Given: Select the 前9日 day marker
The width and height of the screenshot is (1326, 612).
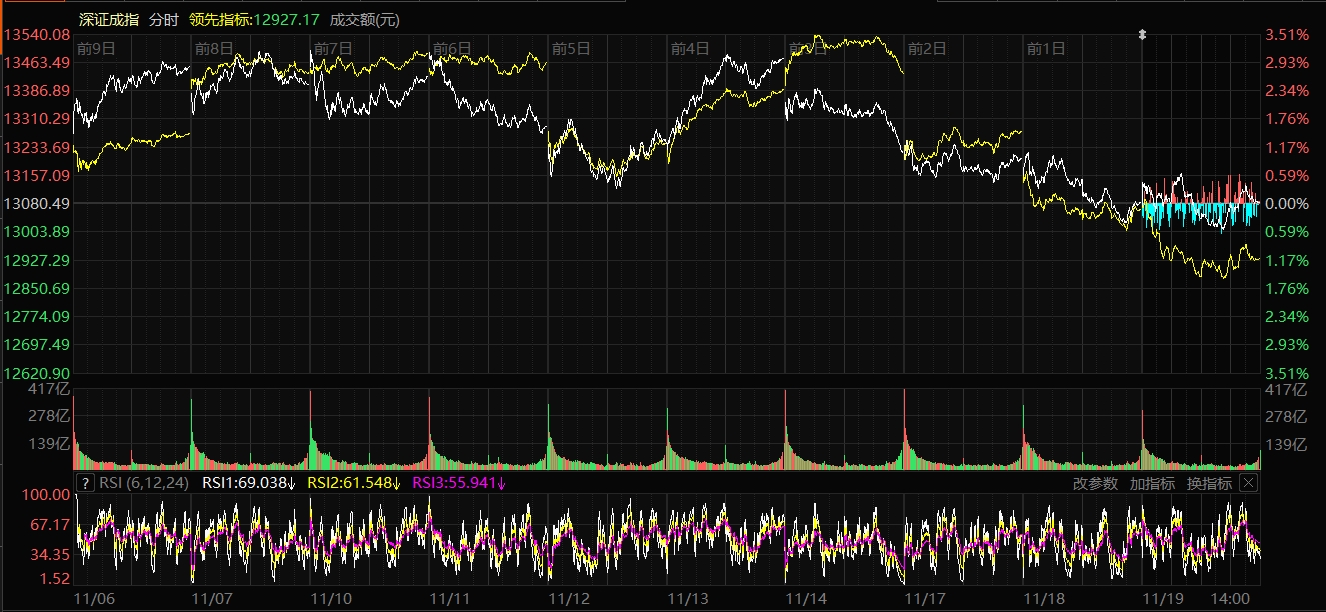Looking at the screenshot, I should [x=96, y=48].
